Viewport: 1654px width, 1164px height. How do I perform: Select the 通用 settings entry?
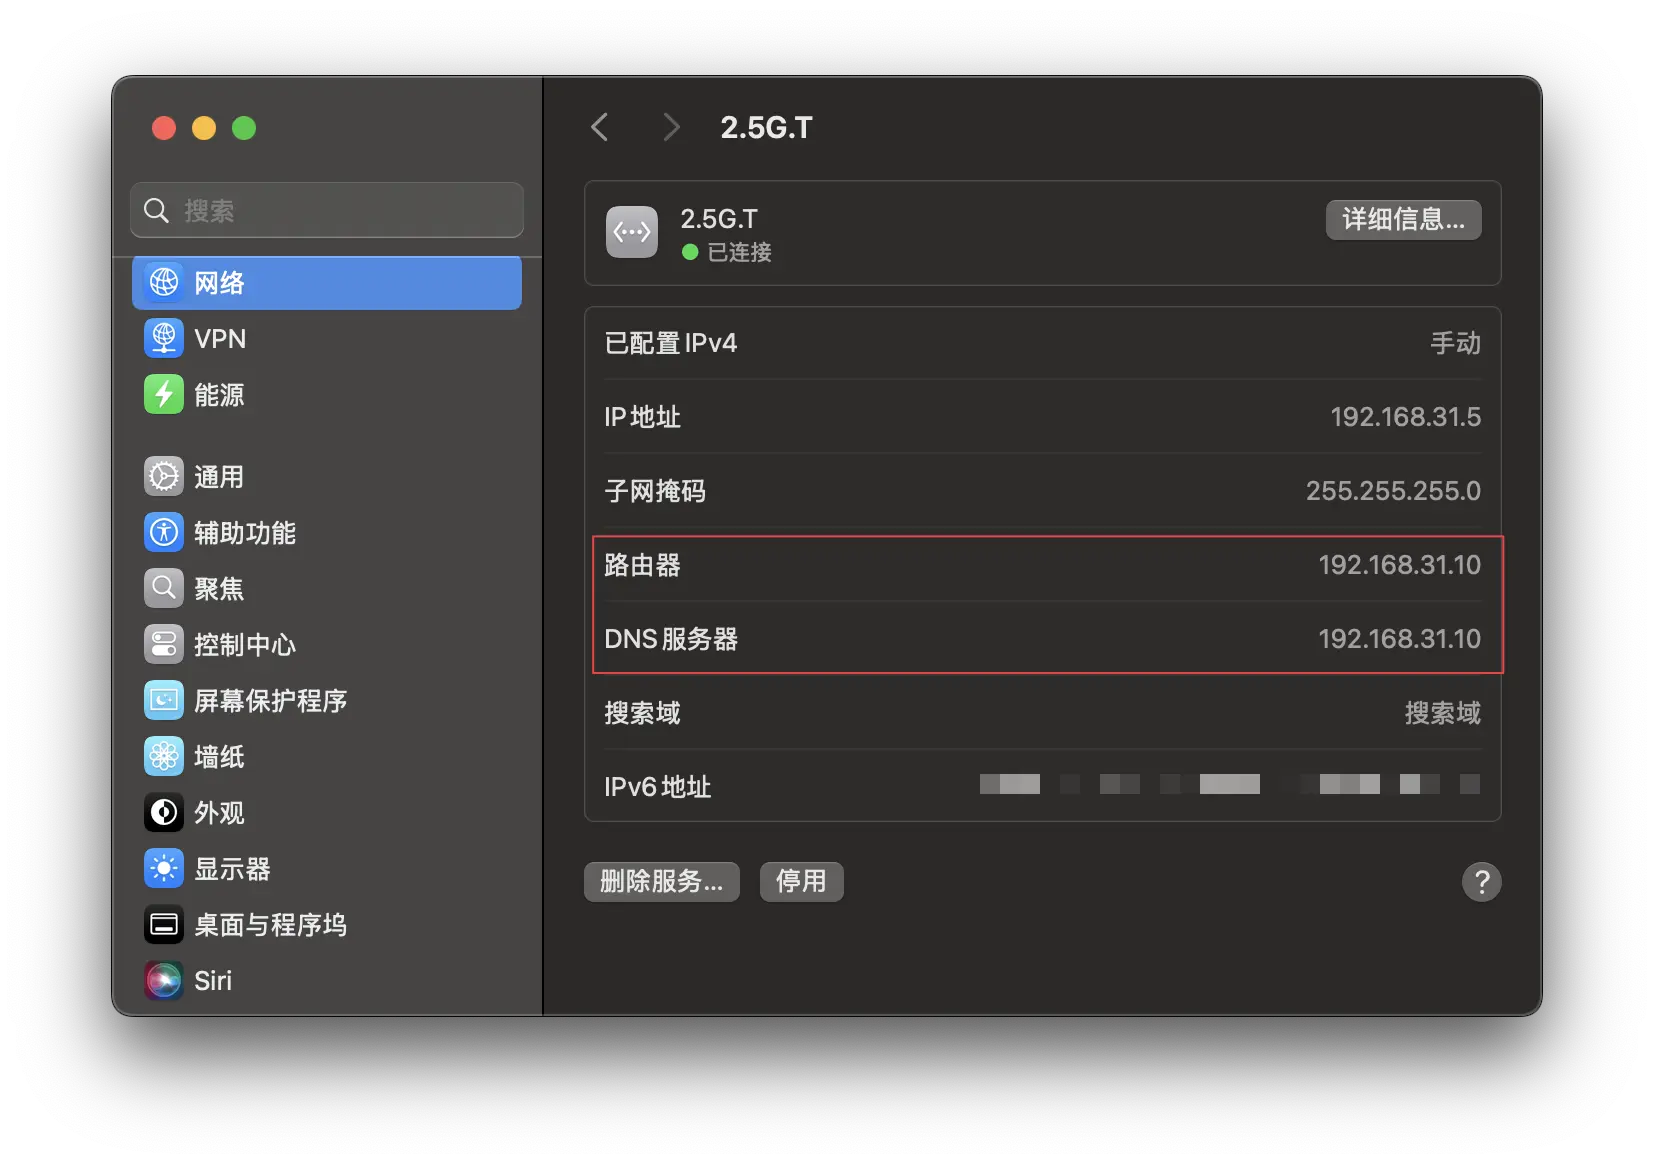pos(218,477)
